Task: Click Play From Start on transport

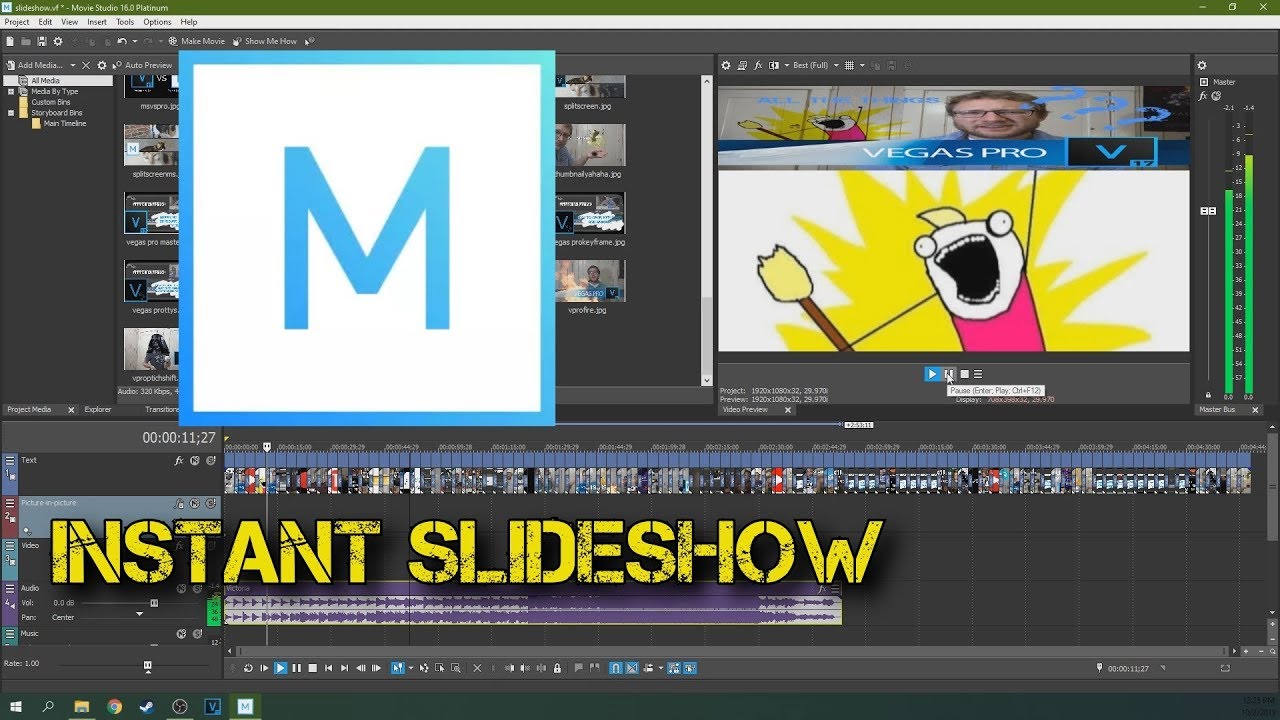Action: pyautogui.click(x=264, y=668)
